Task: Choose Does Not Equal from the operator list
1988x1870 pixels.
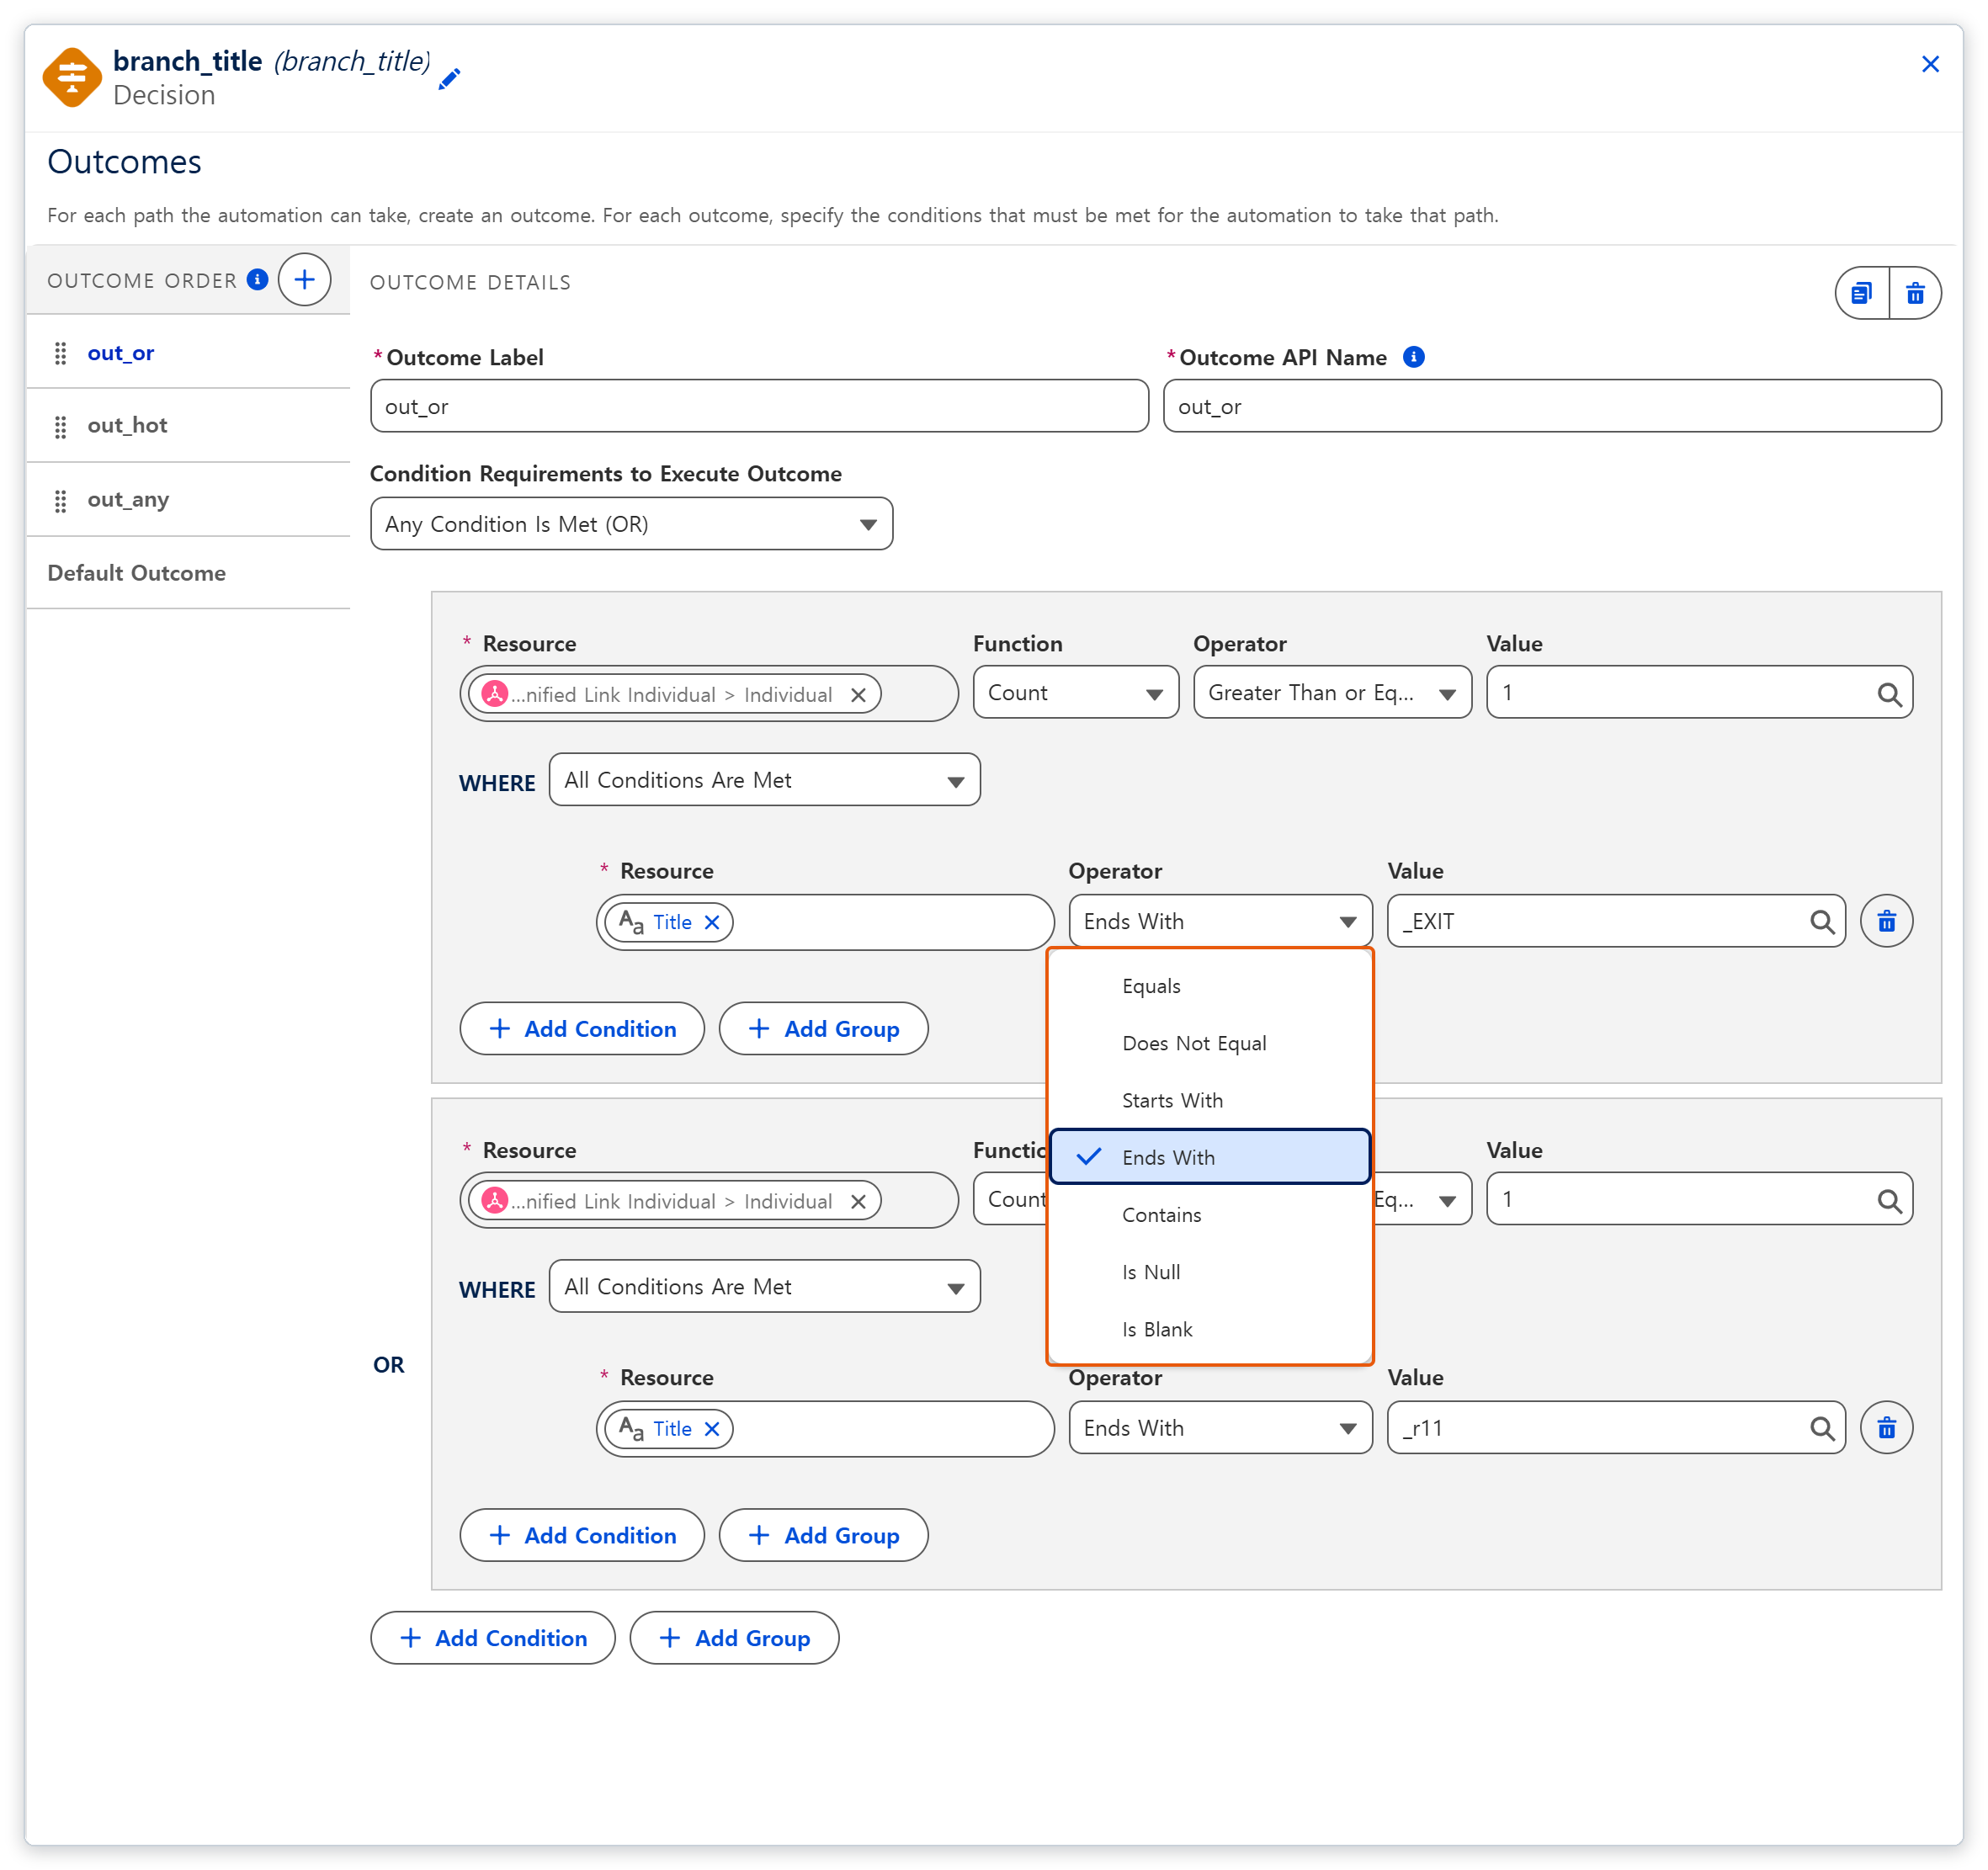Action: [1210, 1043]
